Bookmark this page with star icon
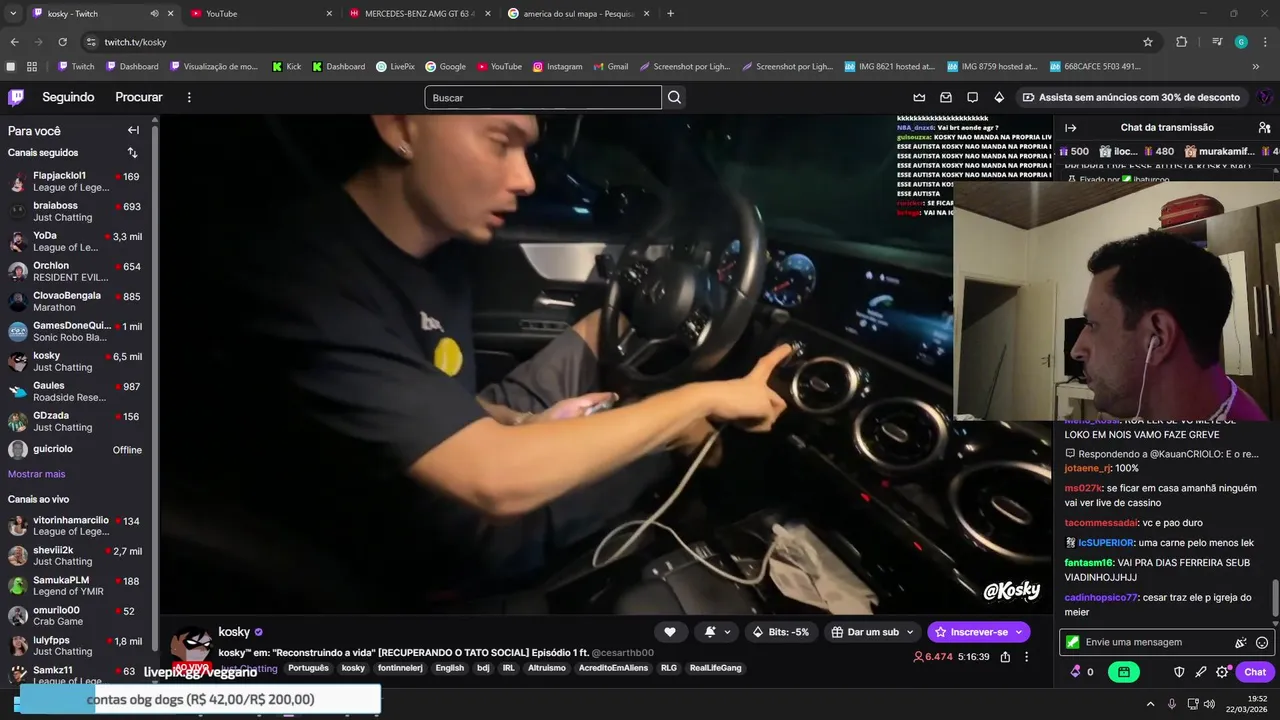This screenshot has width=1280, height=720. [1148, 42]
